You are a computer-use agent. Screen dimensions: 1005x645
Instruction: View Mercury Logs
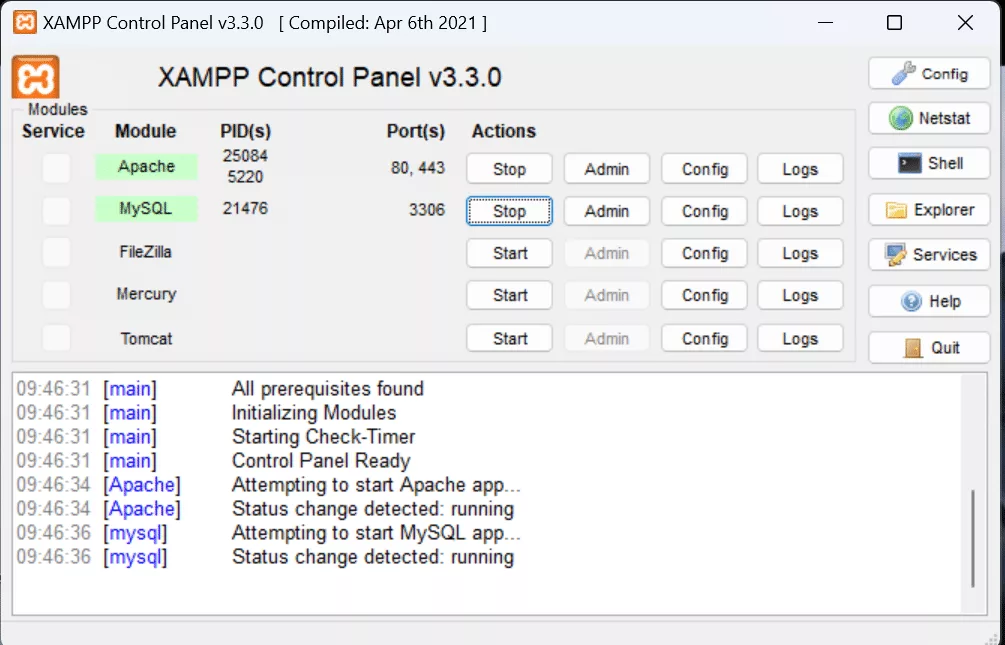point(800,296)
